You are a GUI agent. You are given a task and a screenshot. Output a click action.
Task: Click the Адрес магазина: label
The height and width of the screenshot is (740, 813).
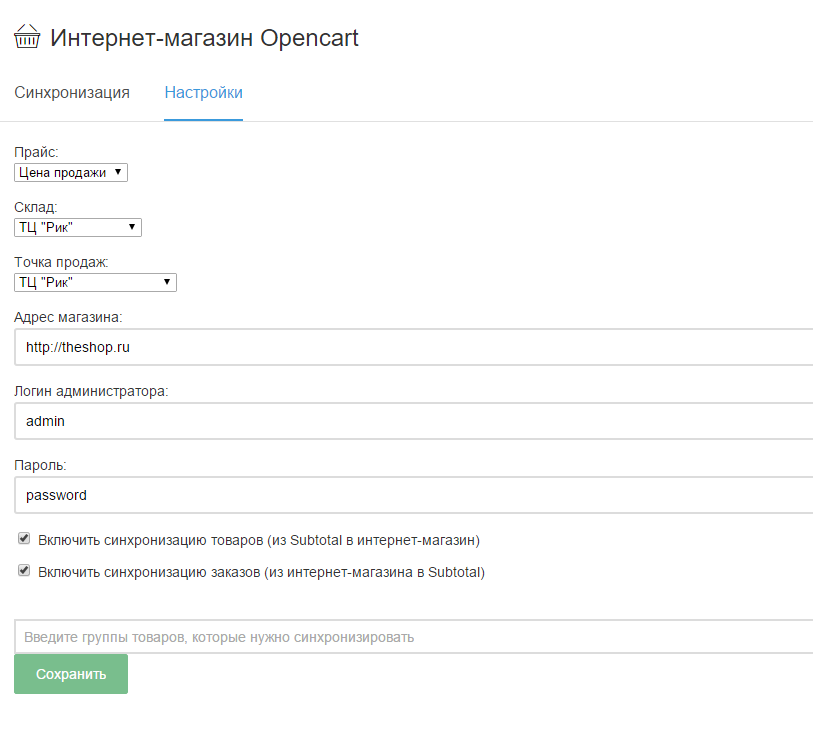coord(68,317)
